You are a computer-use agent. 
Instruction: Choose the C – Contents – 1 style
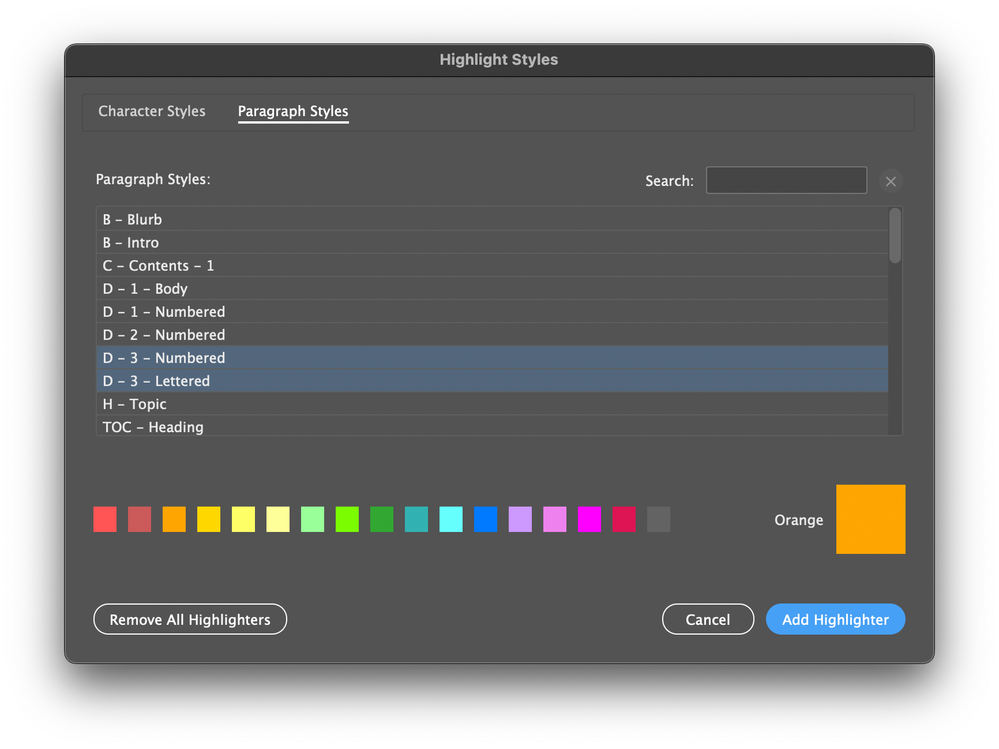[x=158, y=265]
